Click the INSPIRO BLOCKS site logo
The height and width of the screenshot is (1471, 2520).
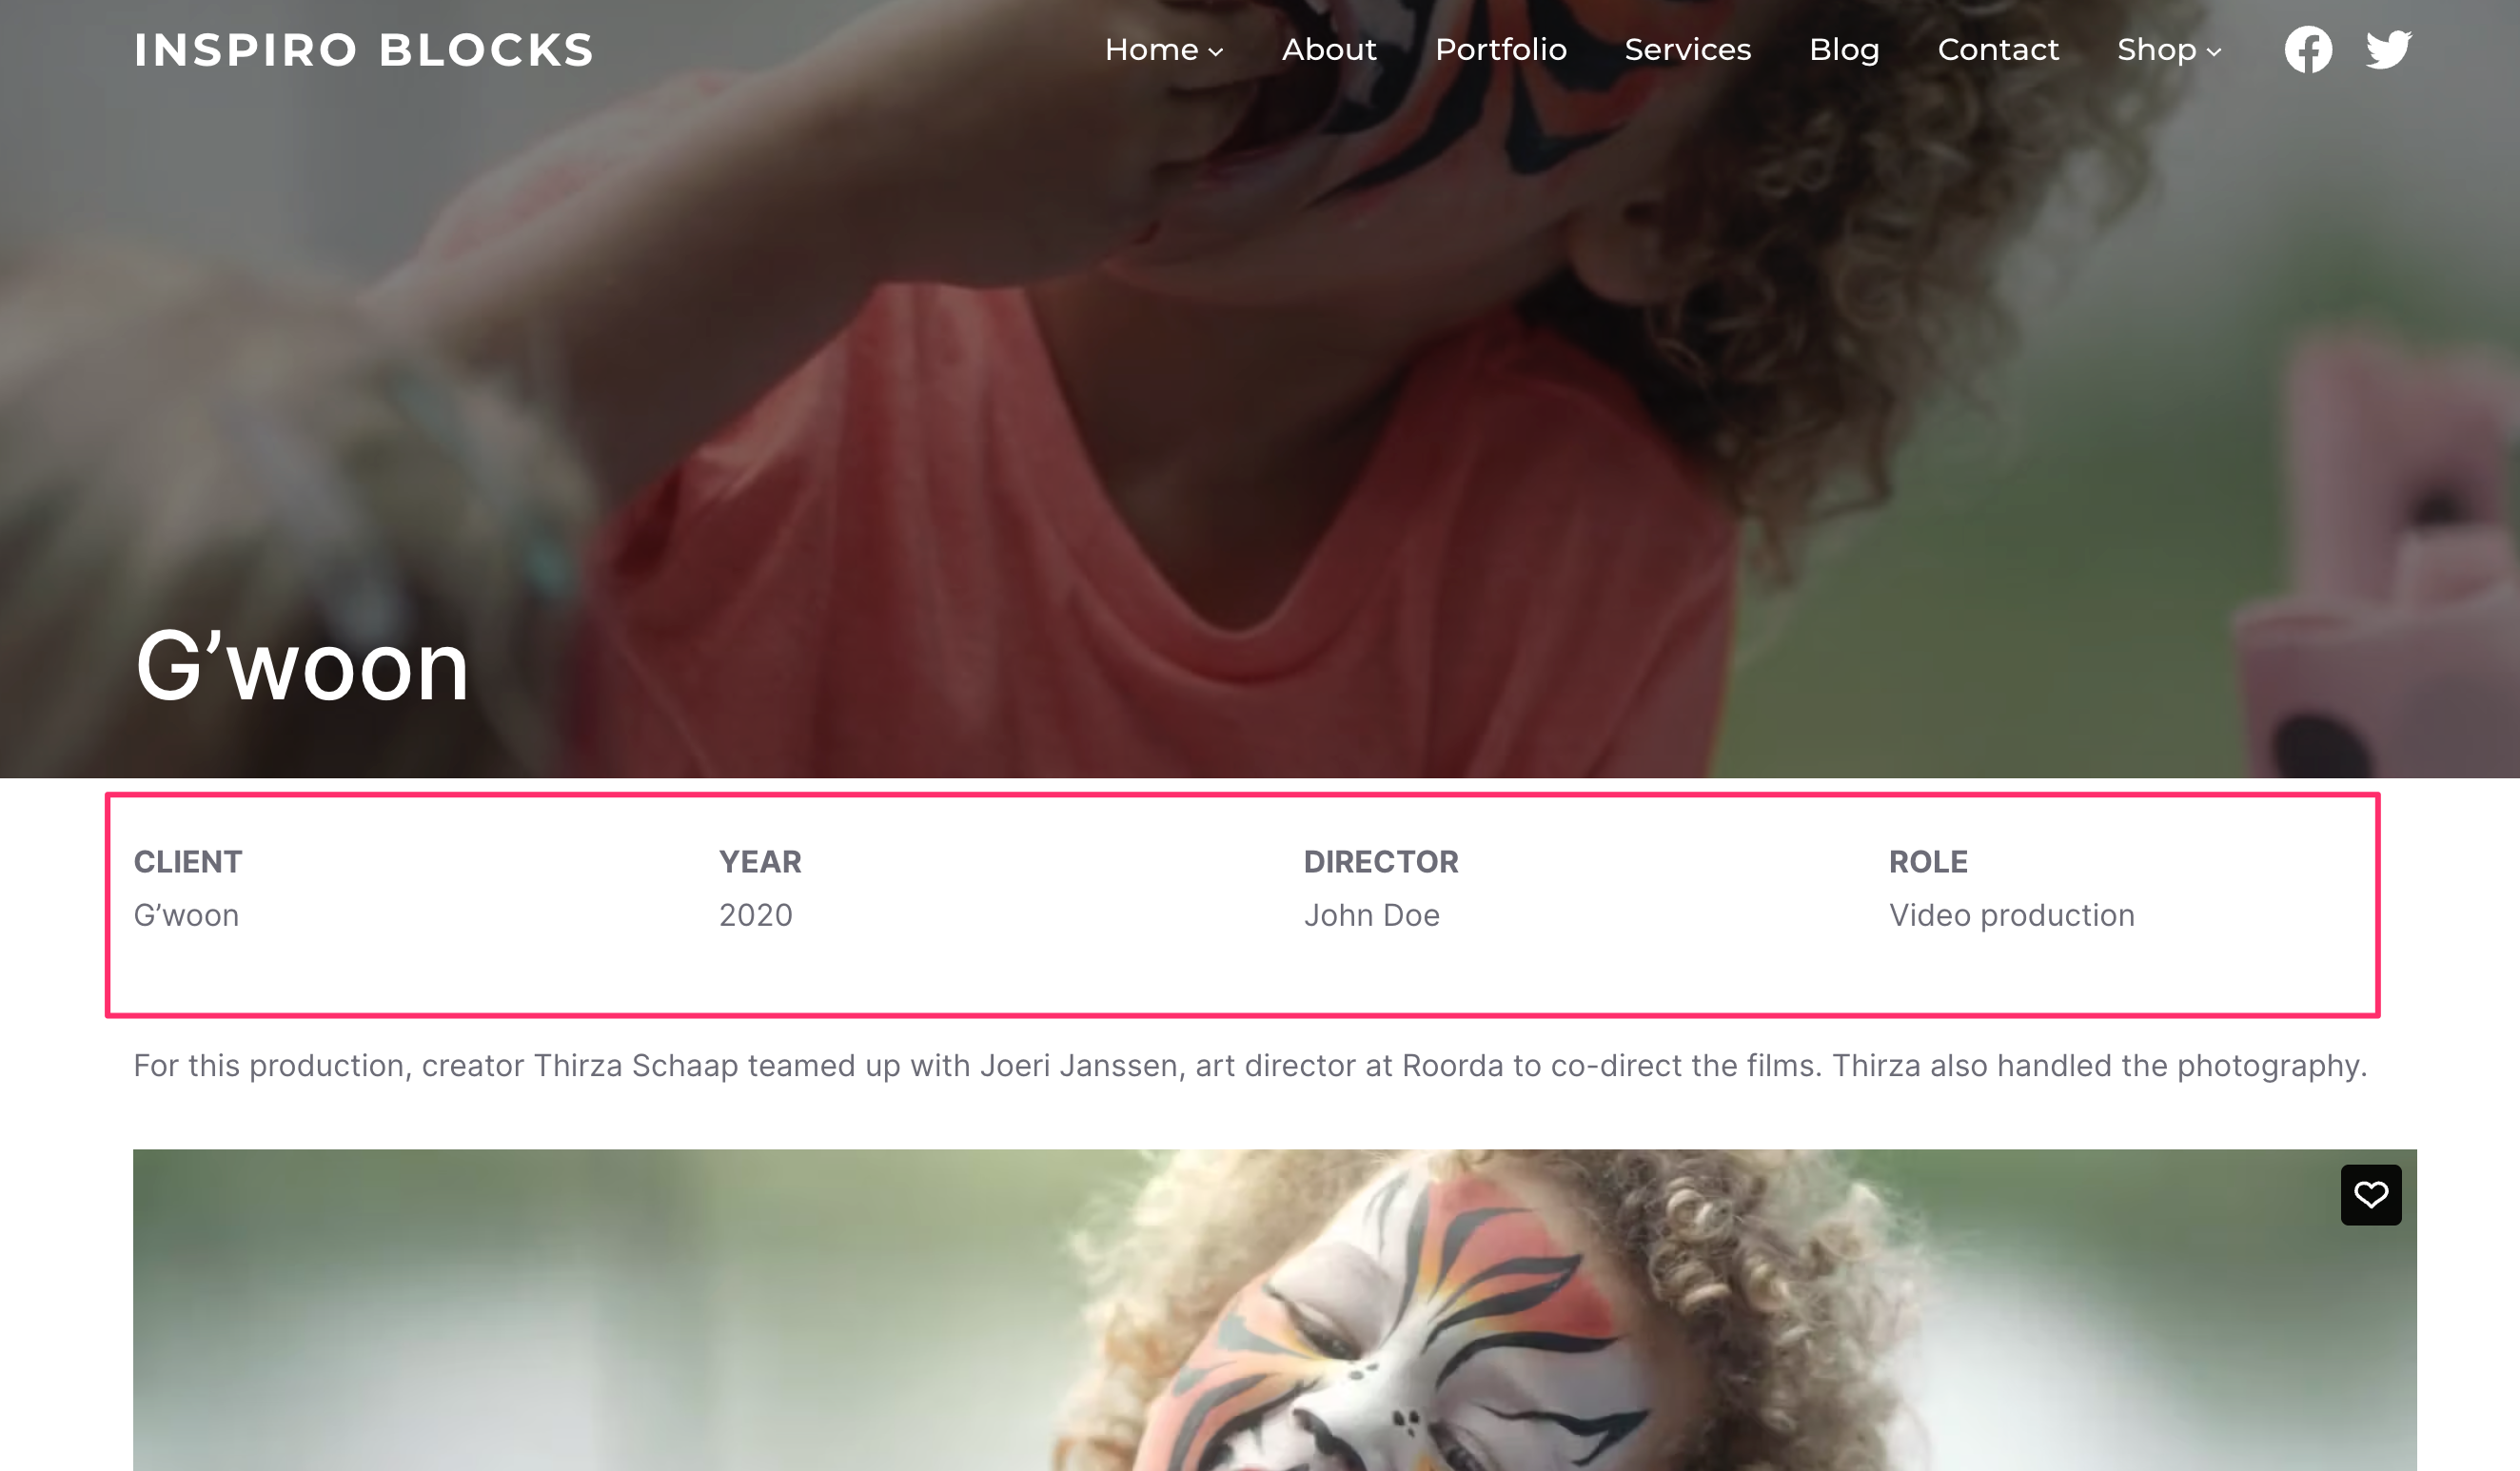tap(364, 50)
